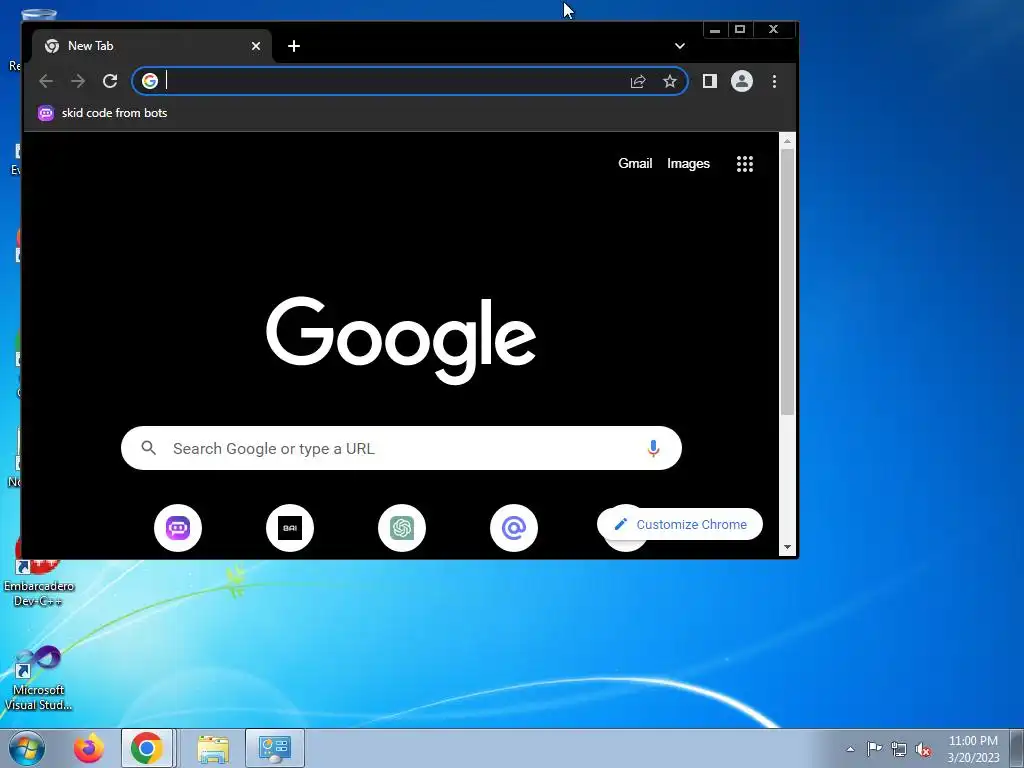The image size is (1024, 768).
Task: Open the Gmail link
Action: pyautogui.click(x=635, y=163)
